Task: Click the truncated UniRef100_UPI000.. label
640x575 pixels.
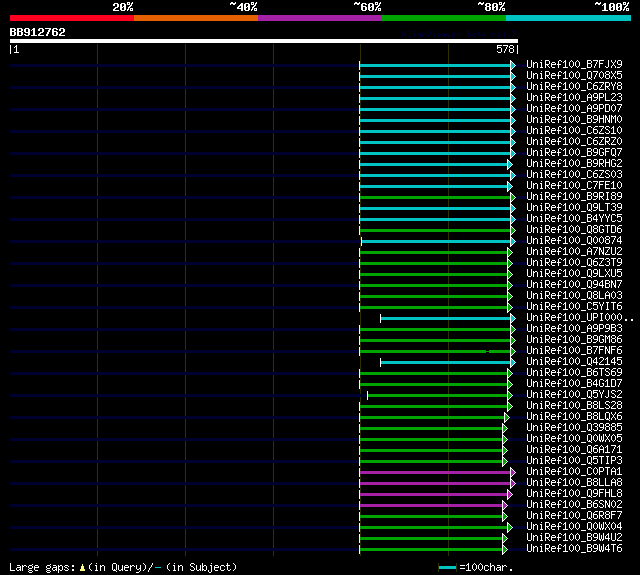Action: pos(580,318)
